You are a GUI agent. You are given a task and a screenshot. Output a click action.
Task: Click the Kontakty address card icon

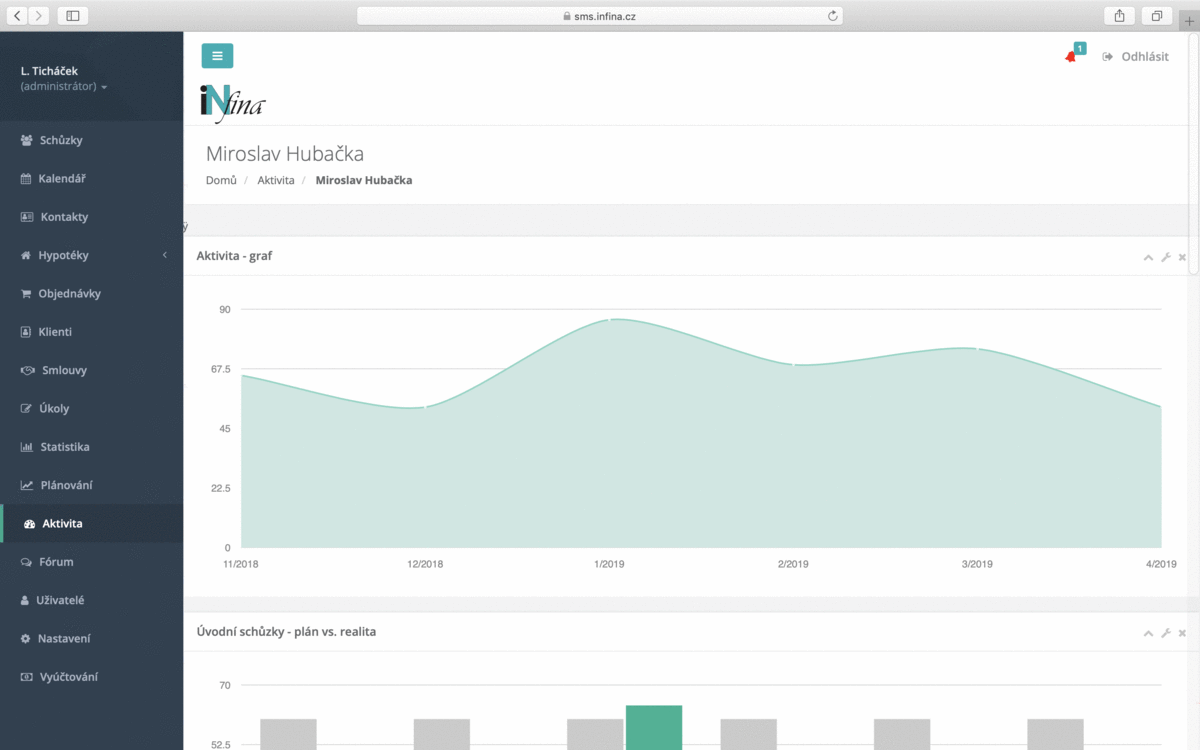[x=27, y=217]
